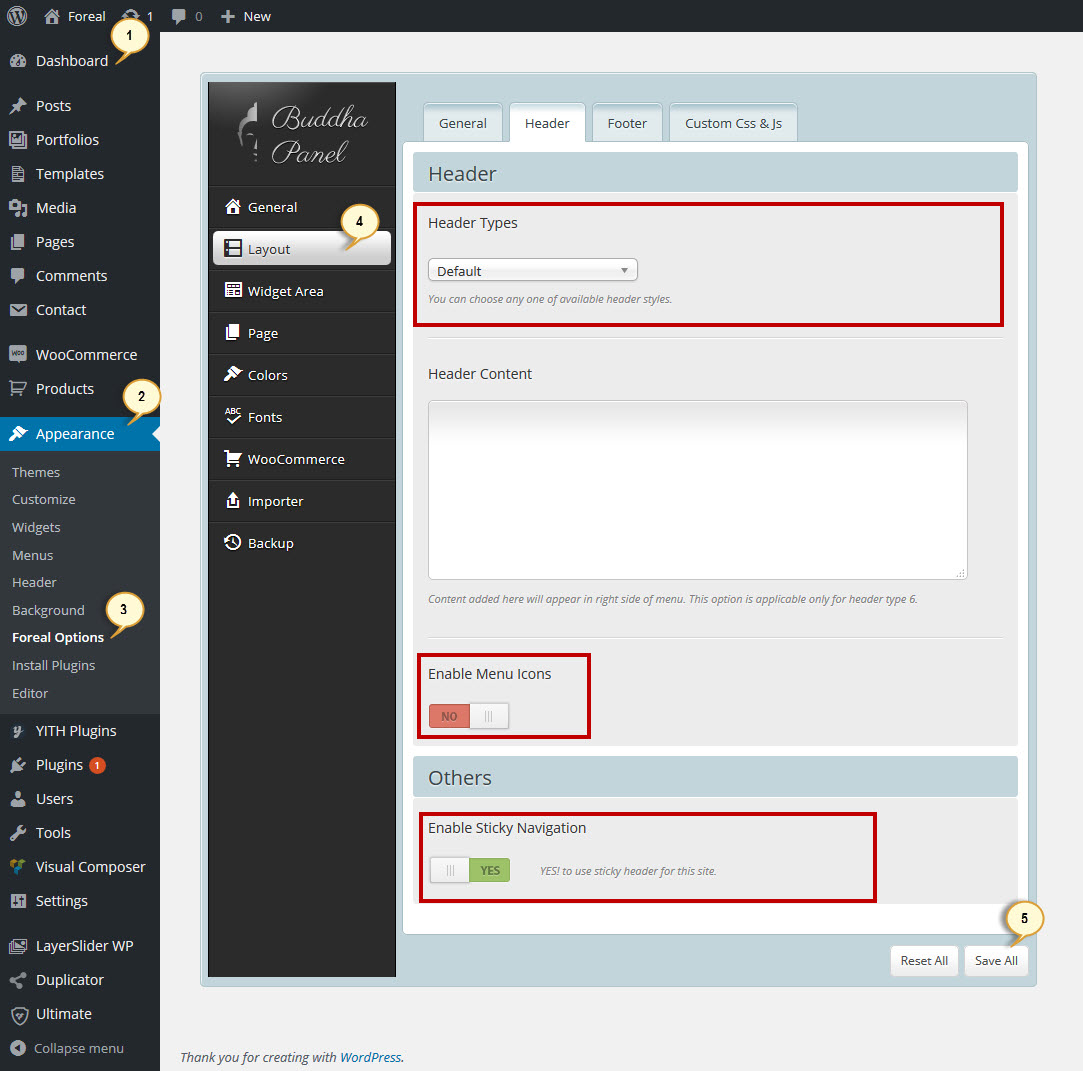Click the Dashboard gauge icon
Screen dimensions: 1083x1071
(19, 61)
